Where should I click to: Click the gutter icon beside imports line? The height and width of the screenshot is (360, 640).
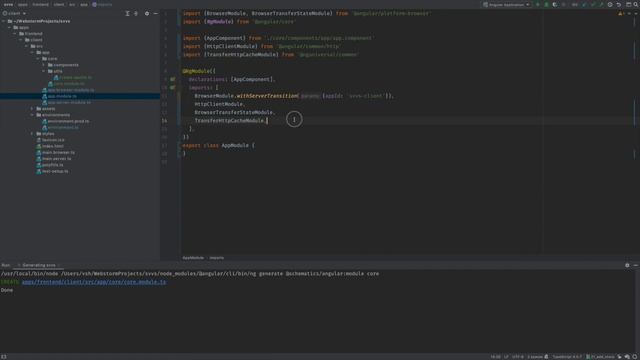coord(173,87)
